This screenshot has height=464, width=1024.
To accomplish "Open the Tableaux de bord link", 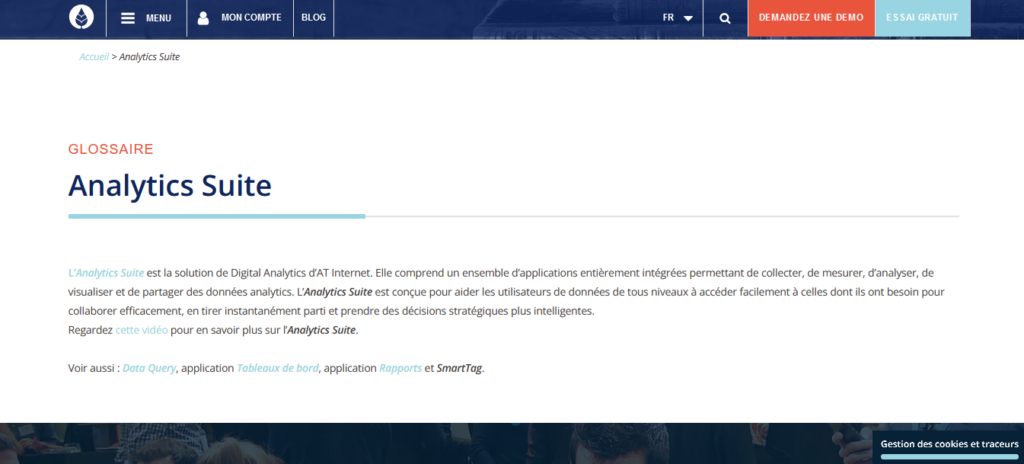I will (278, 368).
